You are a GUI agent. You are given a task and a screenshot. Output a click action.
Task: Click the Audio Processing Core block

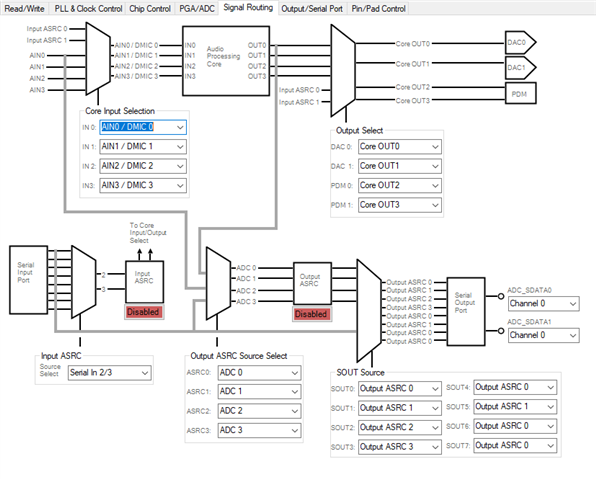[226, 61]
